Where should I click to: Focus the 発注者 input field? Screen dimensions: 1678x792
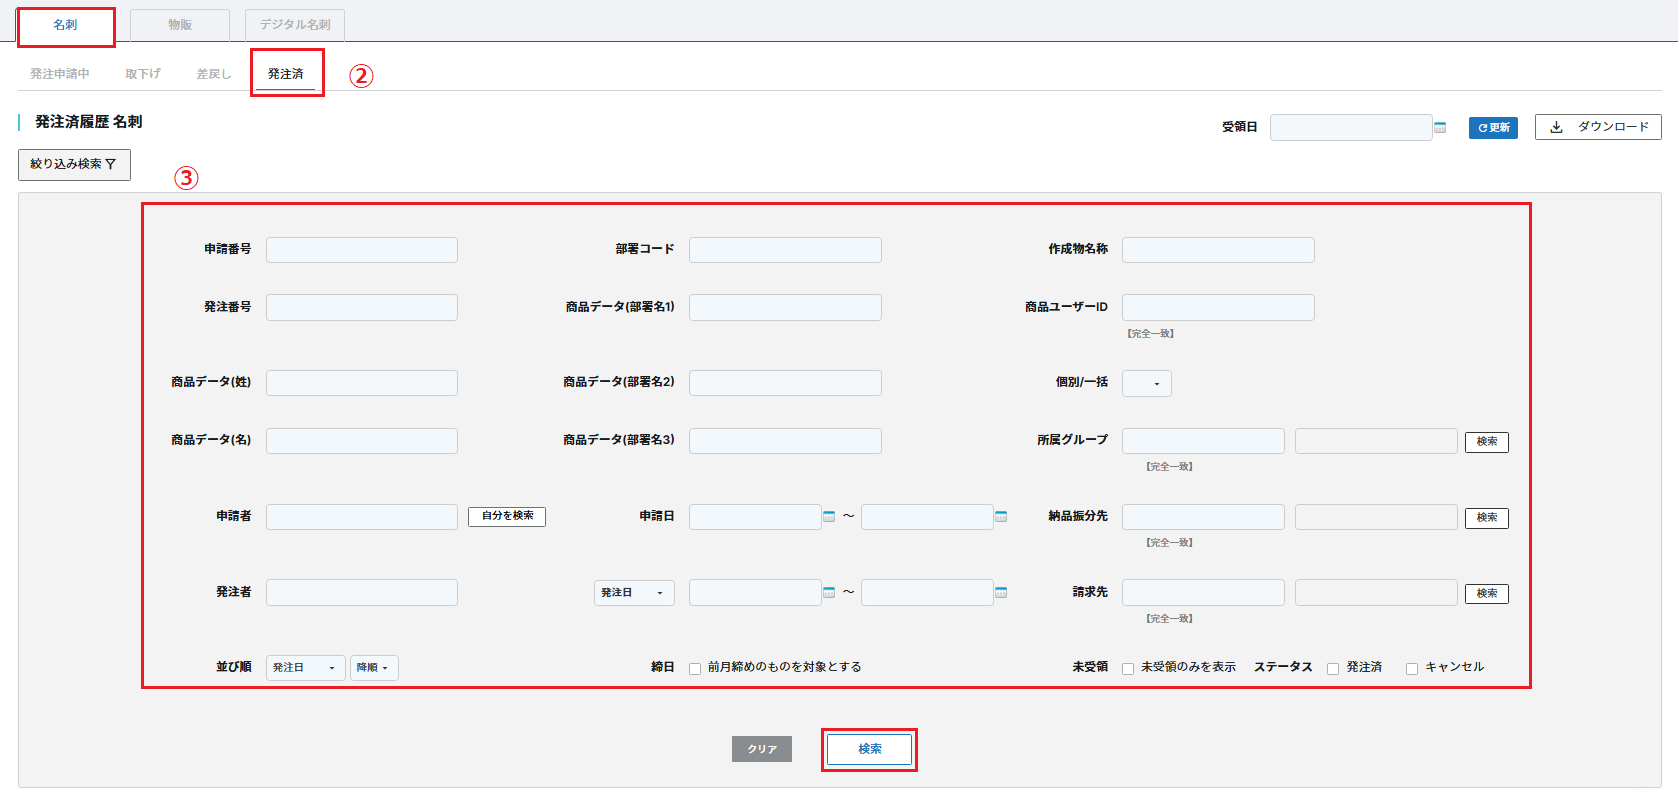362,592
